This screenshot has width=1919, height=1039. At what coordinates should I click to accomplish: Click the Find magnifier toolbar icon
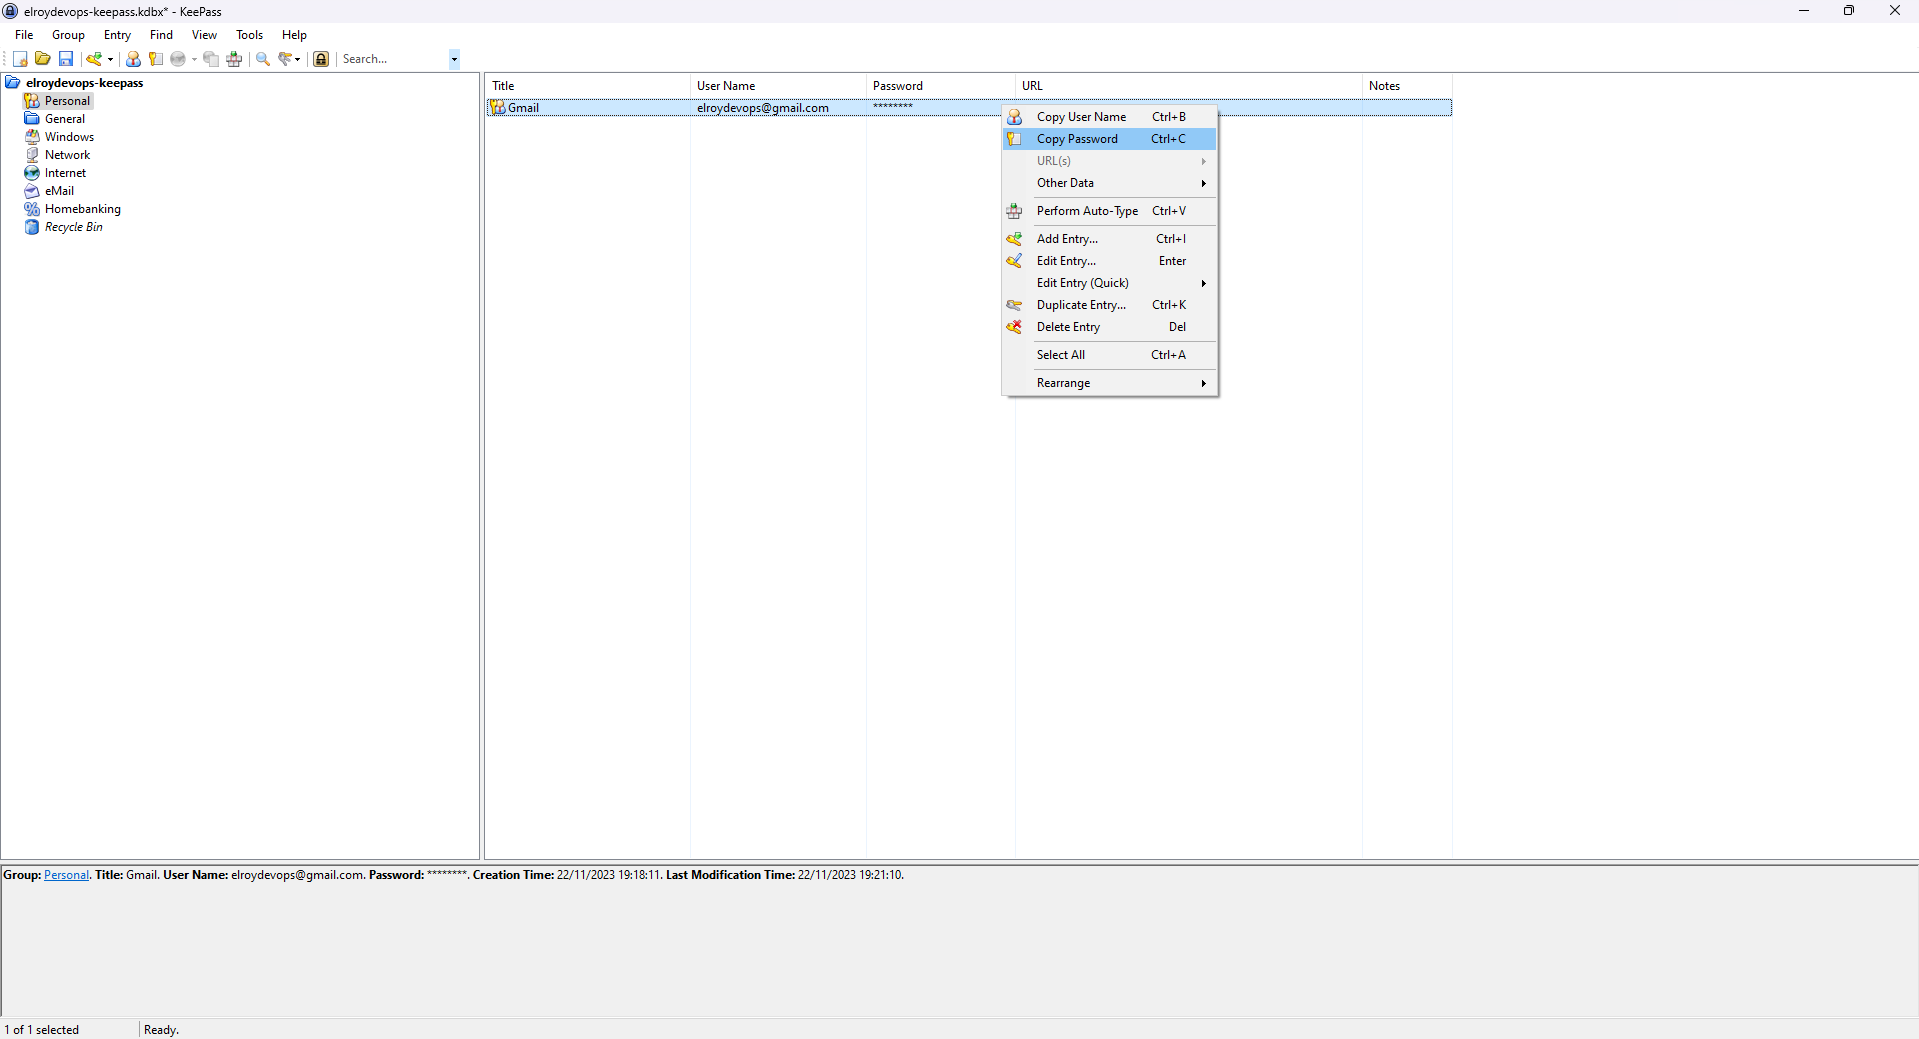[x=263, y=59]
